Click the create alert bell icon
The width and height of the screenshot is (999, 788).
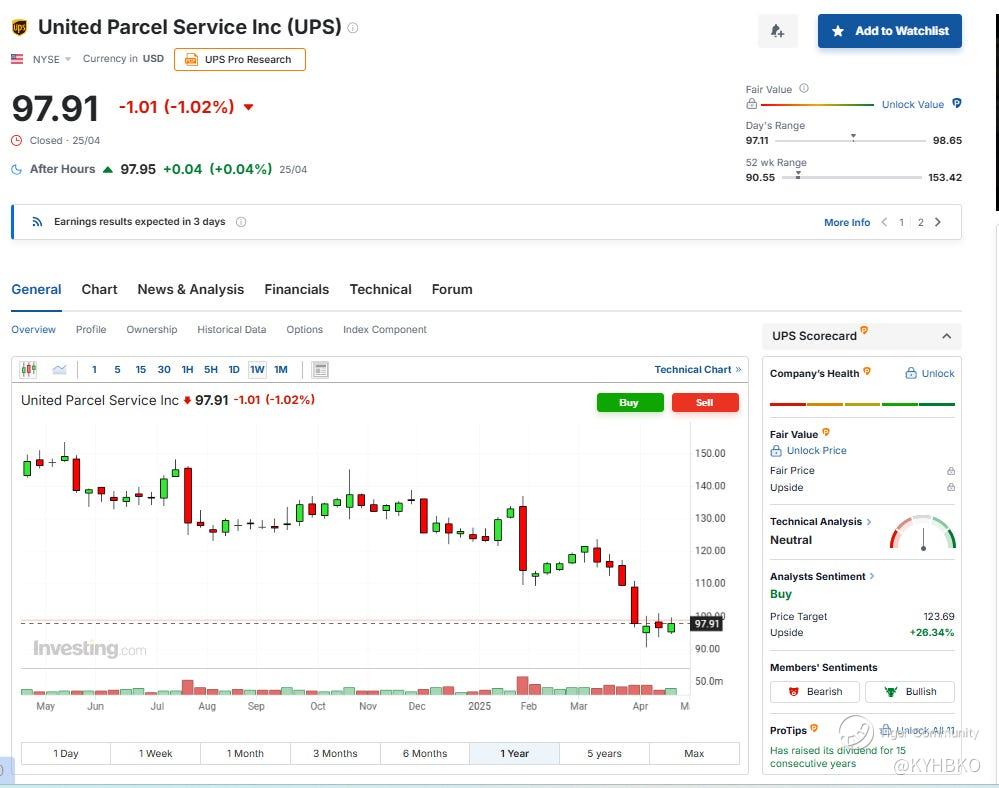(x=777, y=31)
